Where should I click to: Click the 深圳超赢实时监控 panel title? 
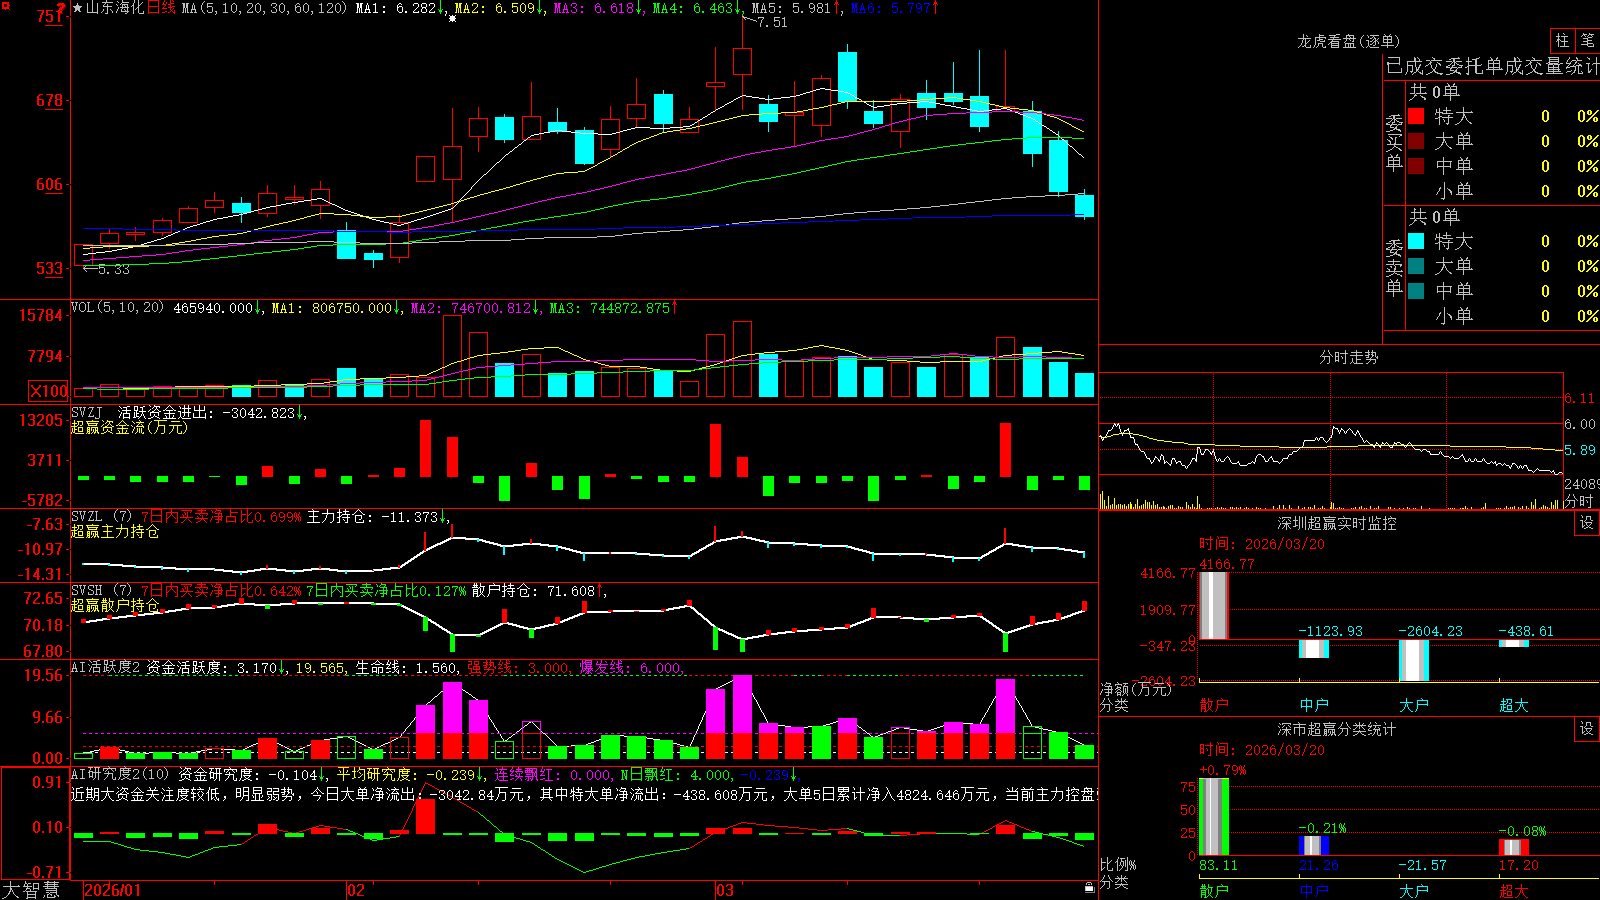[1336, 523]
